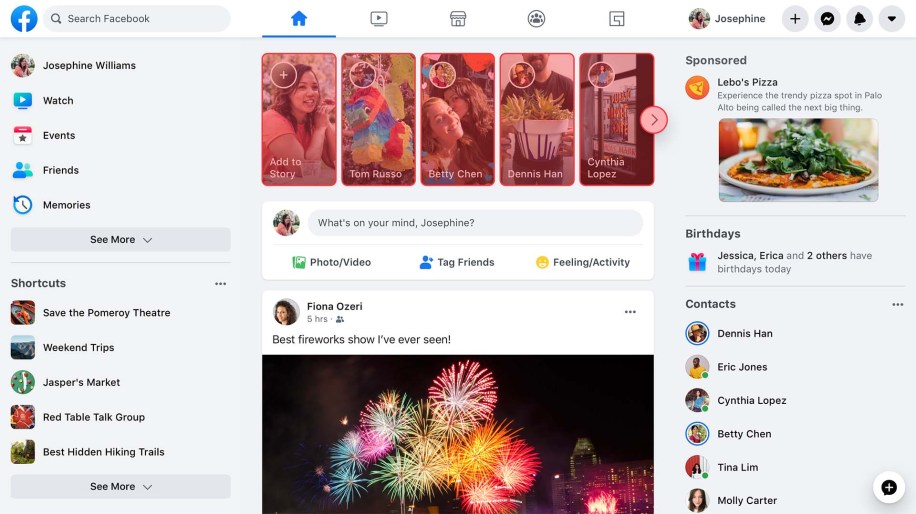Open options menu on Fiona Ozeri's post
This screenshot has height=514, width=916.
click(x=630, y=312)
